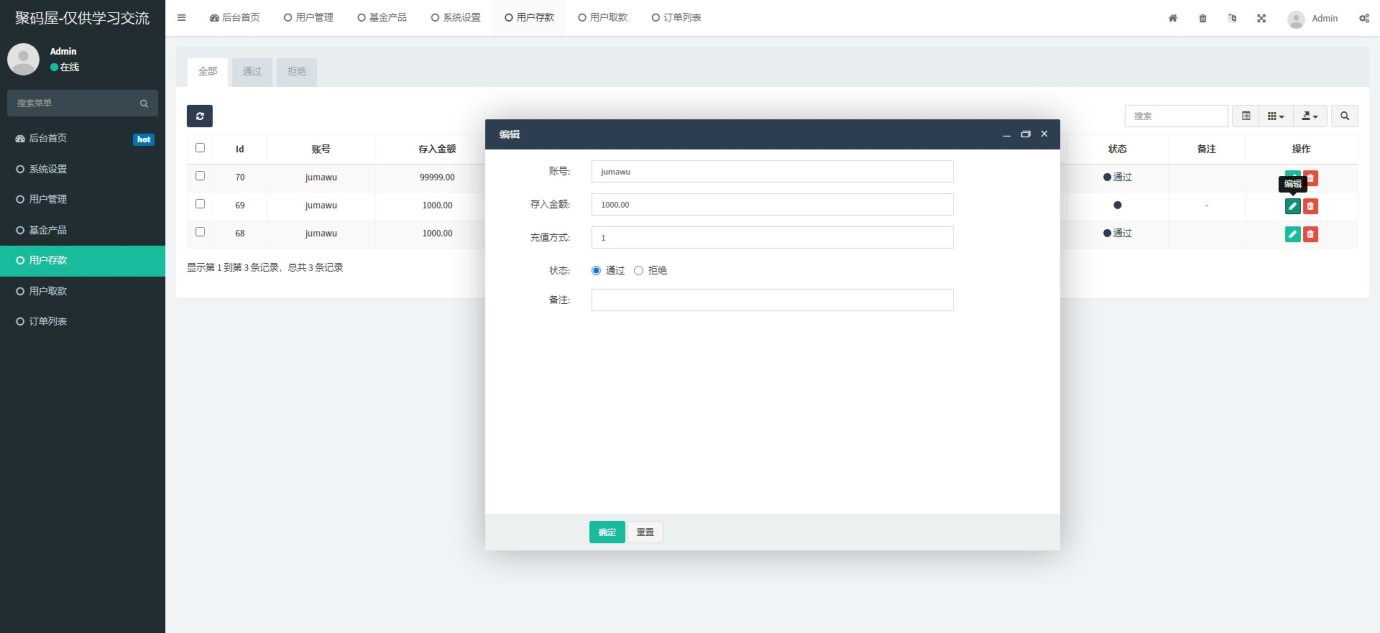
Task: Open 基金产品 in the left sidebar
Action: click(x=48, y=230)
